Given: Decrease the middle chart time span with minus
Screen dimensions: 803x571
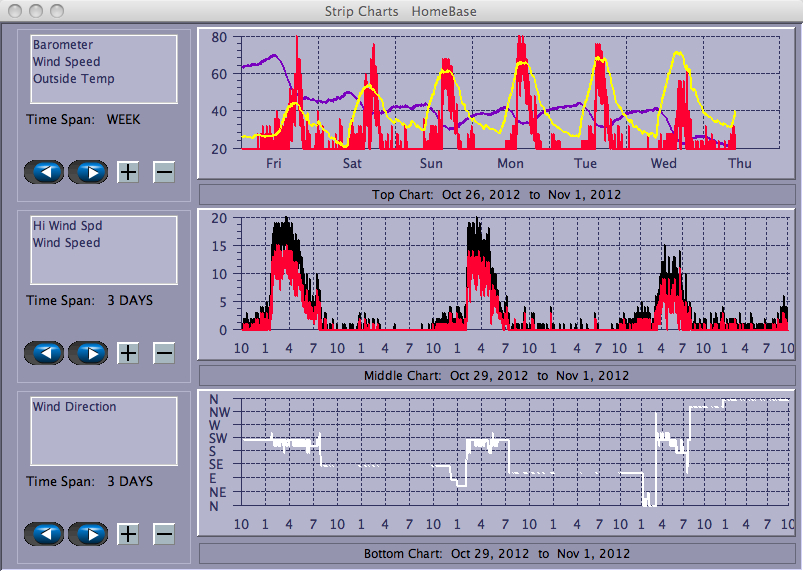Looking at the screenshot, I should point(164,353).
